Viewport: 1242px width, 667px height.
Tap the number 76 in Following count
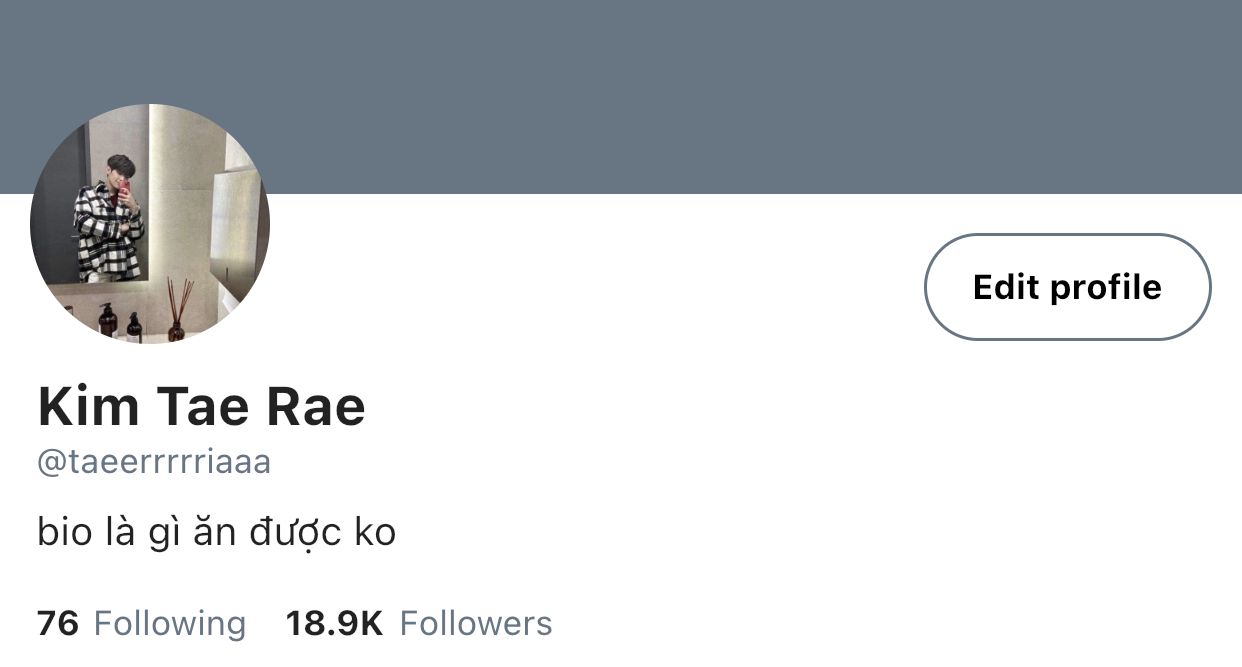pos(58,624)
